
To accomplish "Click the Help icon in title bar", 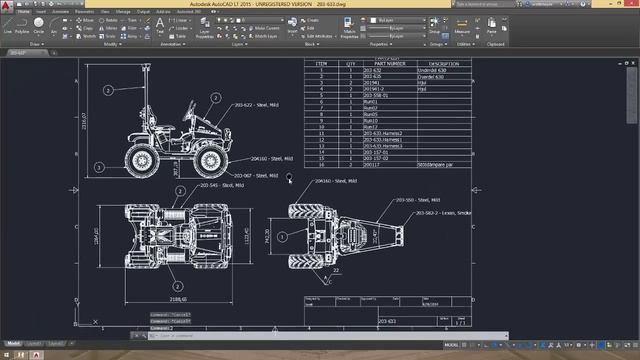I will [583, 4].
